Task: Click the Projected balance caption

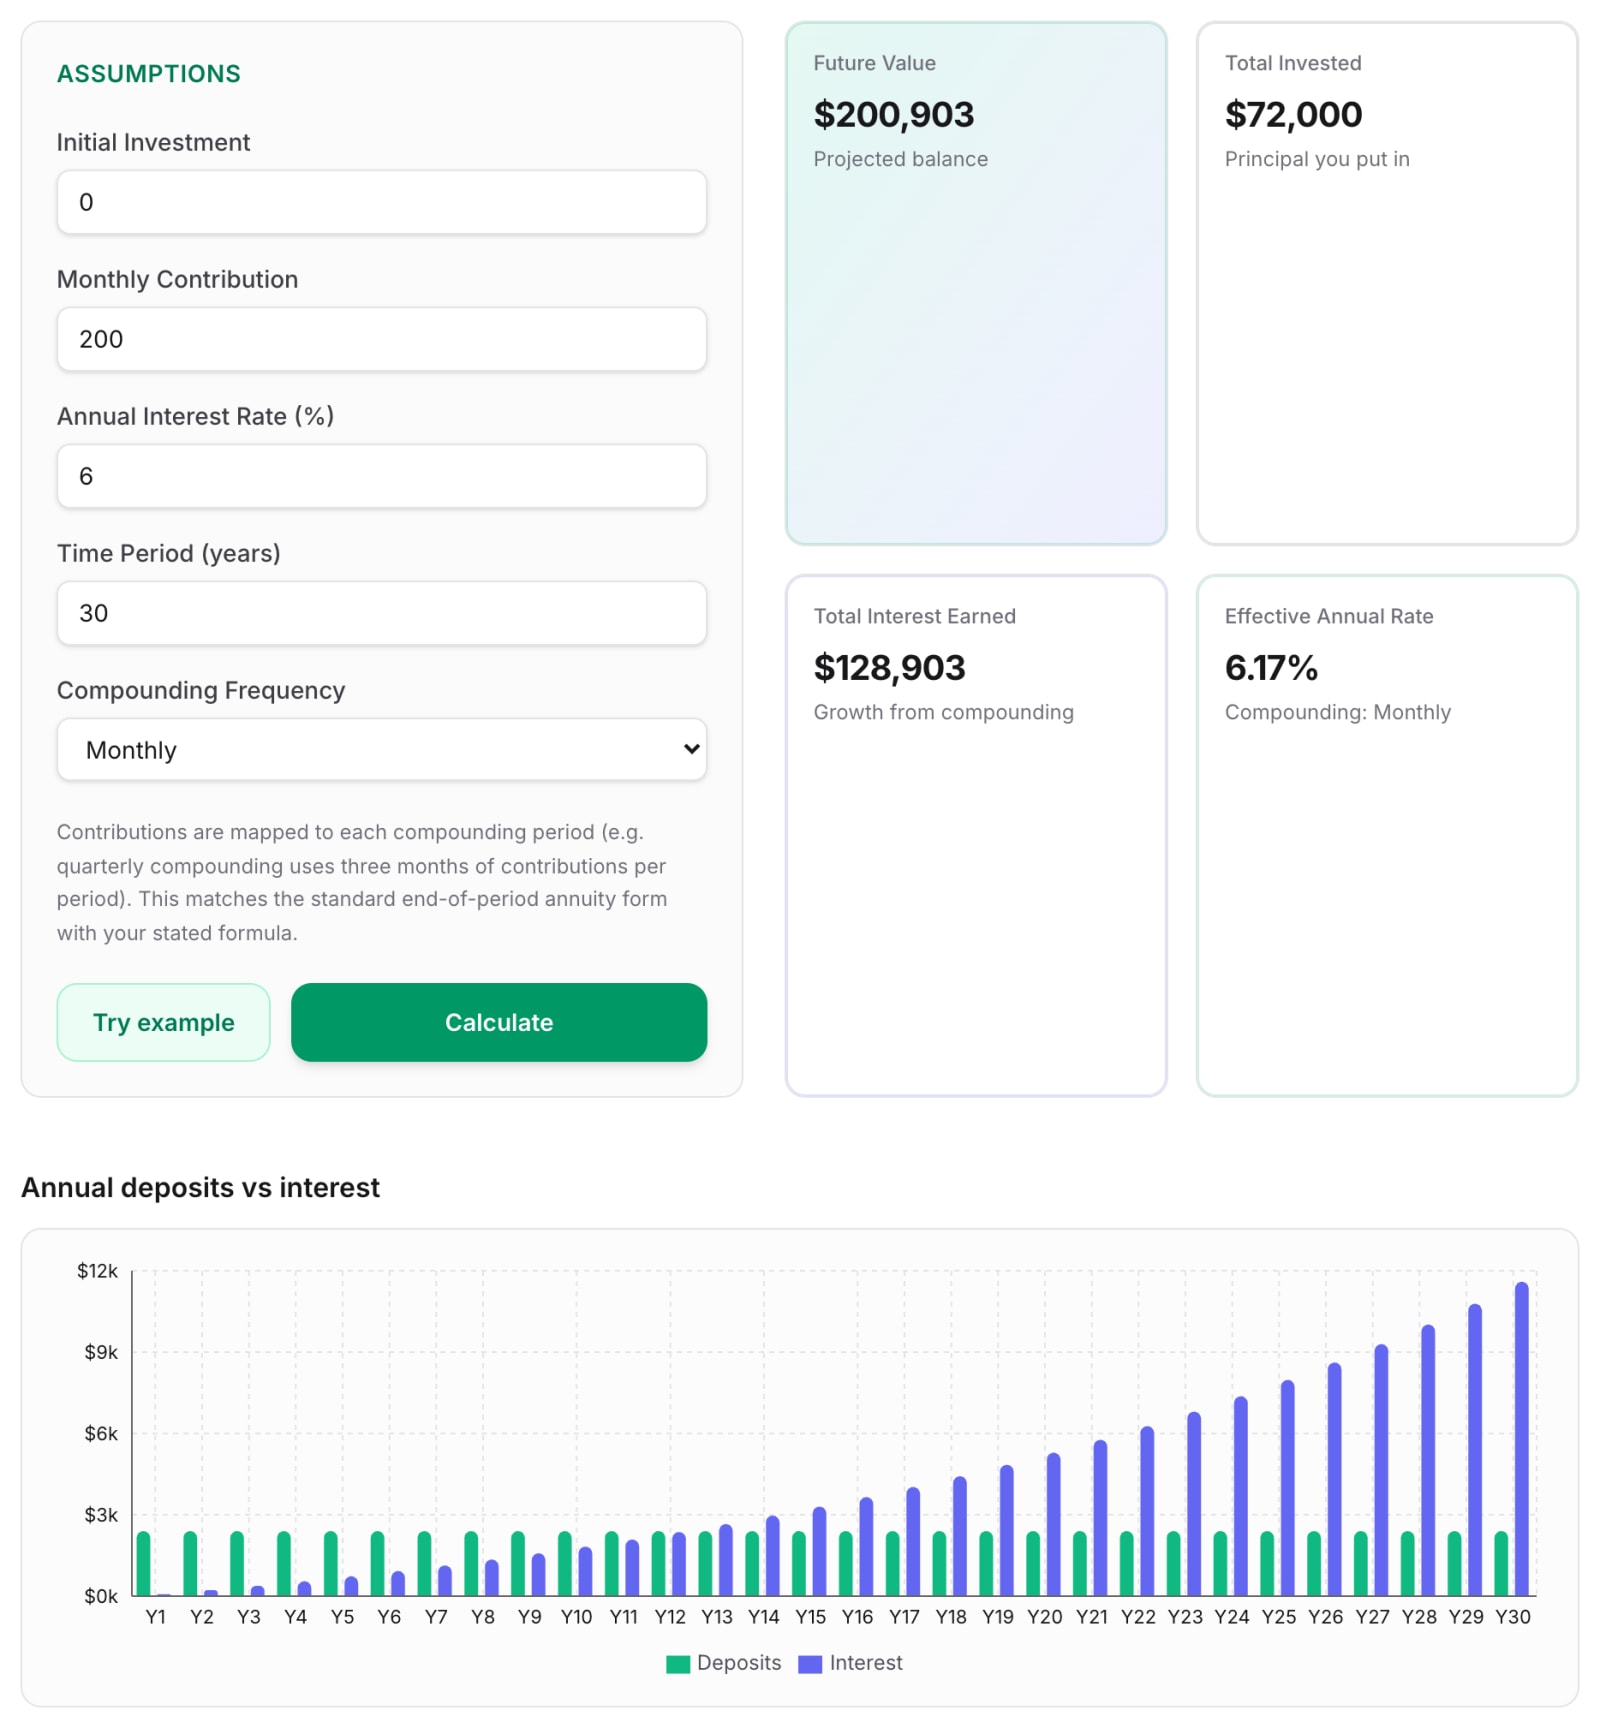Action: (900, 159)
